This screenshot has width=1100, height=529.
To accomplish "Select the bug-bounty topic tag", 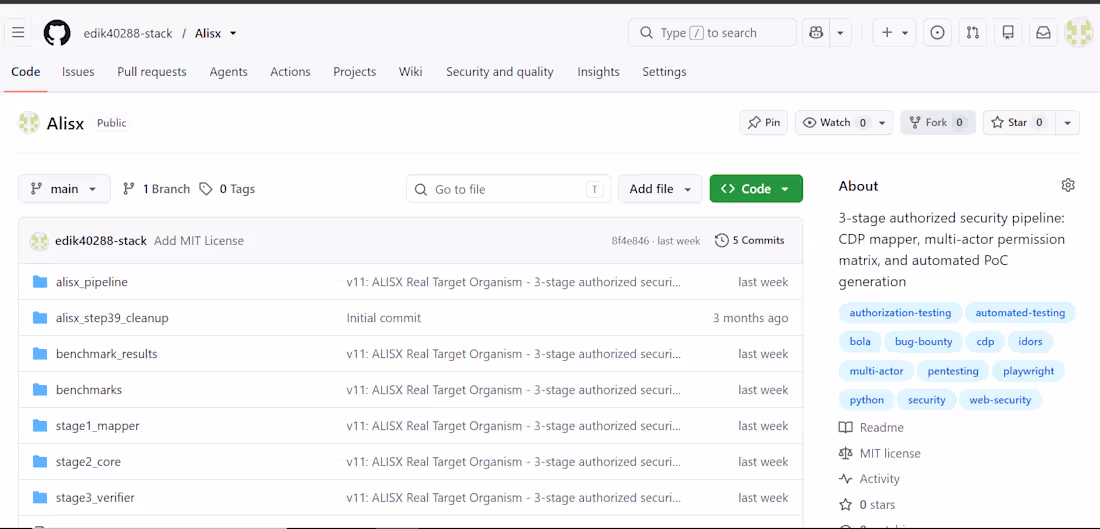I will (x=923, y=342).
